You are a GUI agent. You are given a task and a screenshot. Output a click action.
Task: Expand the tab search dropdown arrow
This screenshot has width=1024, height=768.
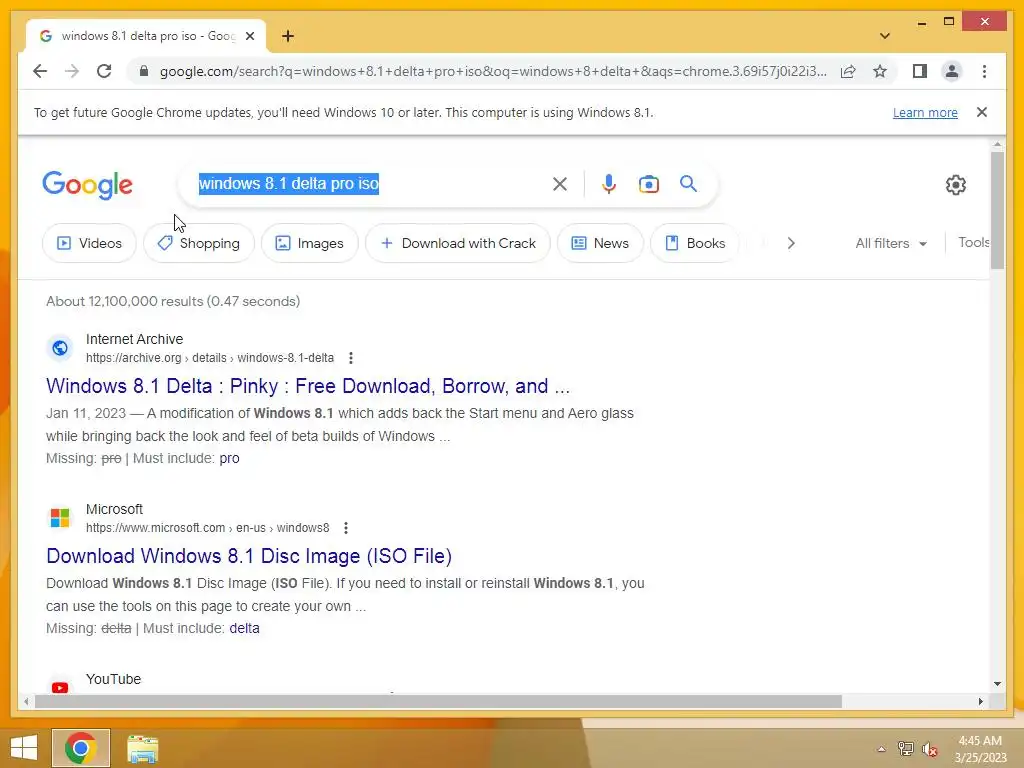coord(884,36)
